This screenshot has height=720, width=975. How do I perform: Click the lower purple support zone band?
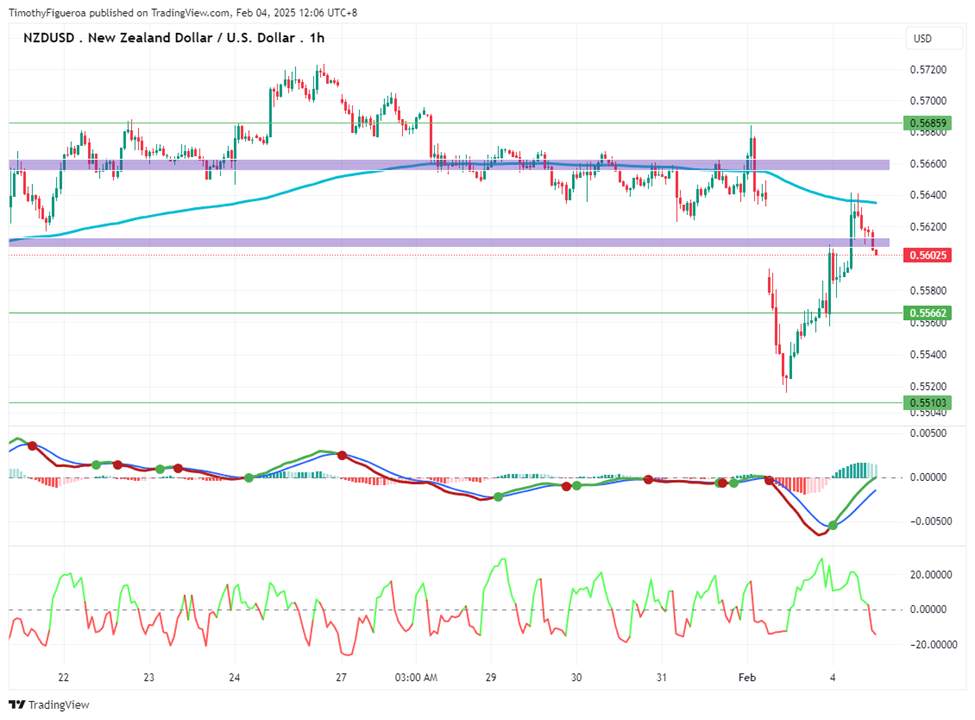click(449, 242)
